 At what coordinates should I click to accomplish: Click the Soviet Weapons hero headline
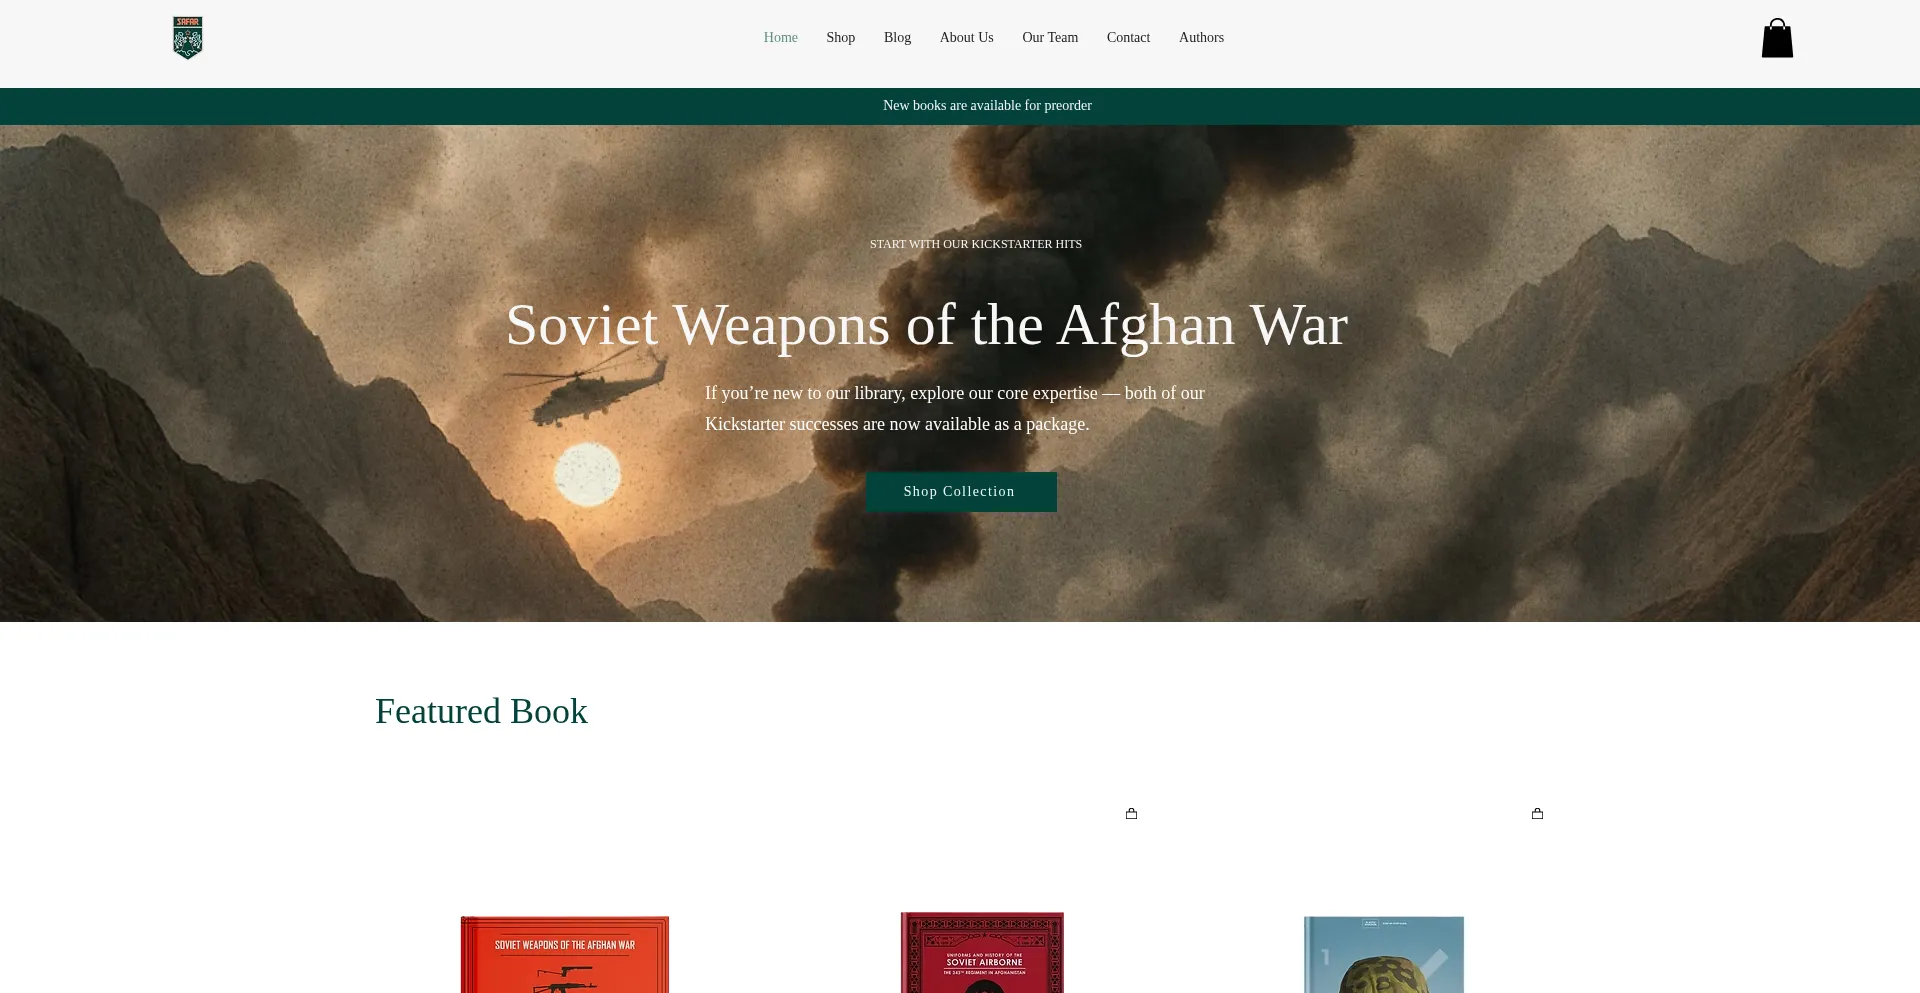point(927,325)
